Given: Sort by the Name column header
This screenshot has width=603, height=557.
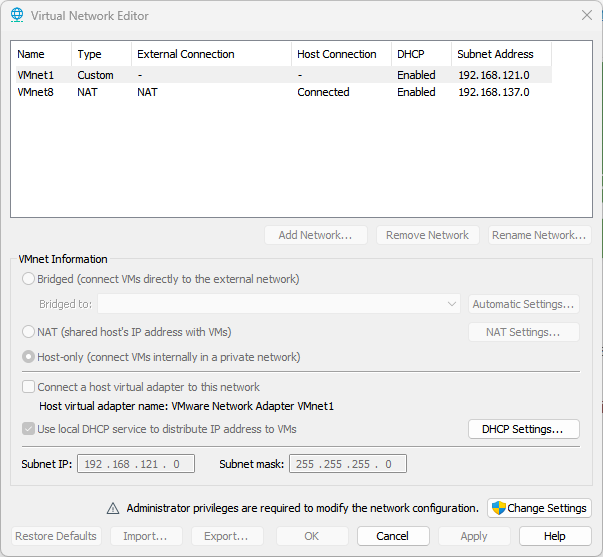Looking at the screenshot, I should click(42, 54).
